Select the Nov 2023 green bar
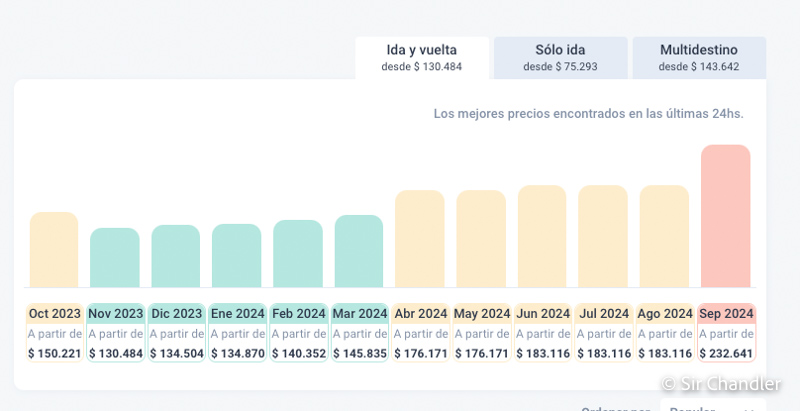Screen dimensions: 800x411 [x=115, y=258]
